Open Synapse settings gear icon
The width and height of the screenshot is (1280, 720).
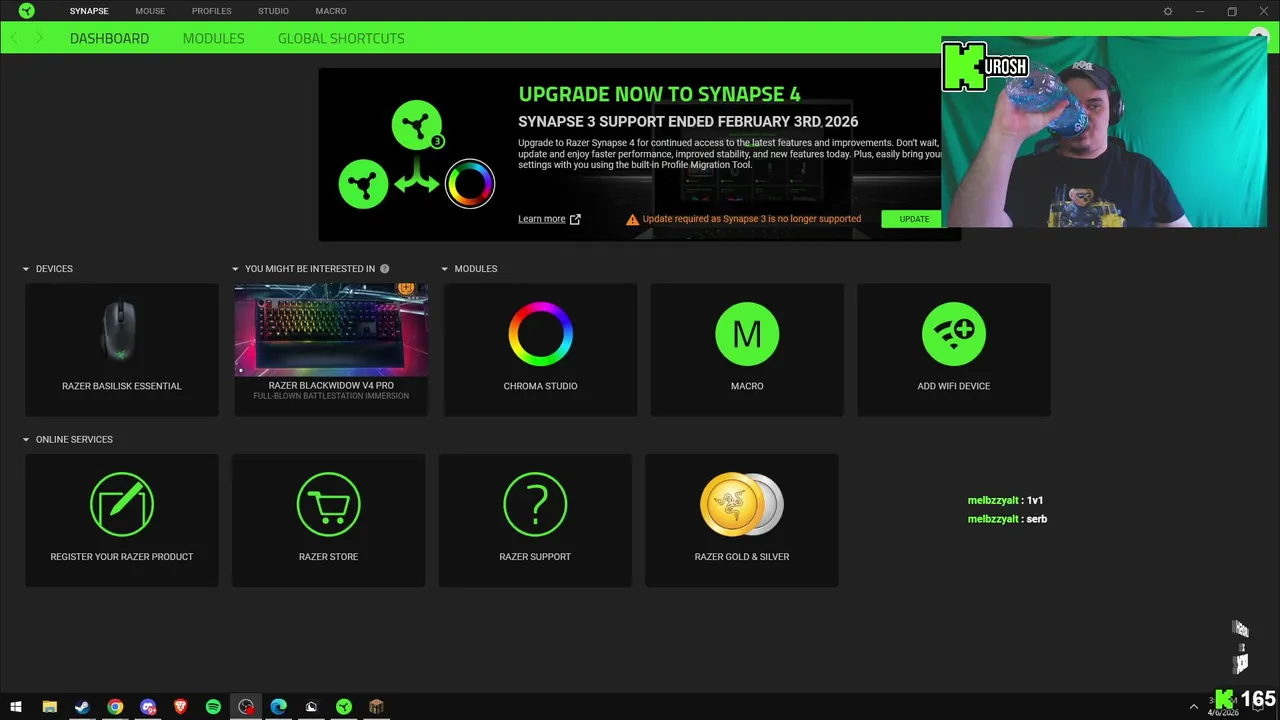click(x=1167, y=11)
